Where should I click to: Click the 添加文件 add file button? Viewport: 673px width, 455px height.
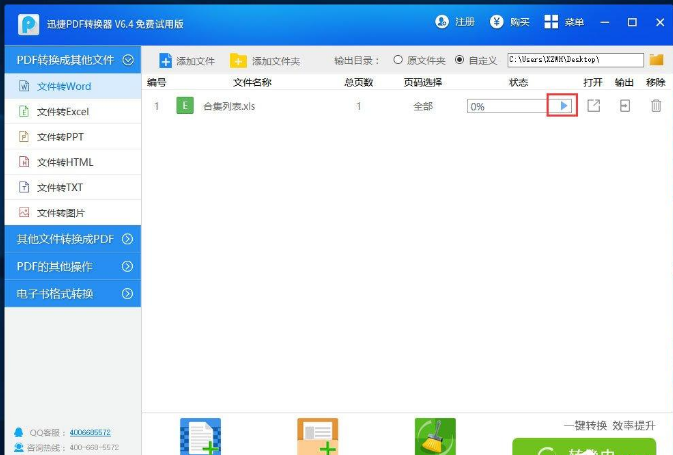(x=187, y=61)
